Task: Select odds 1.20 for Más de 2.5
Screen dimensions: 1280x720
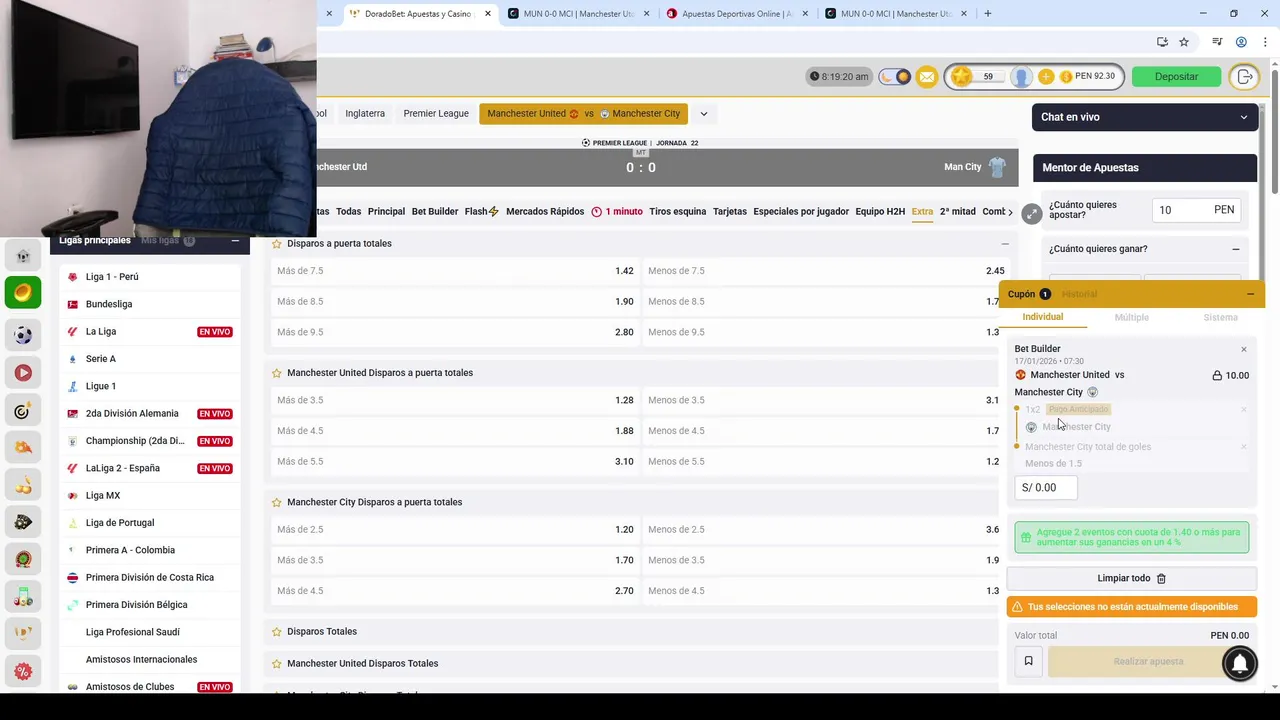Action: point(454,530)
